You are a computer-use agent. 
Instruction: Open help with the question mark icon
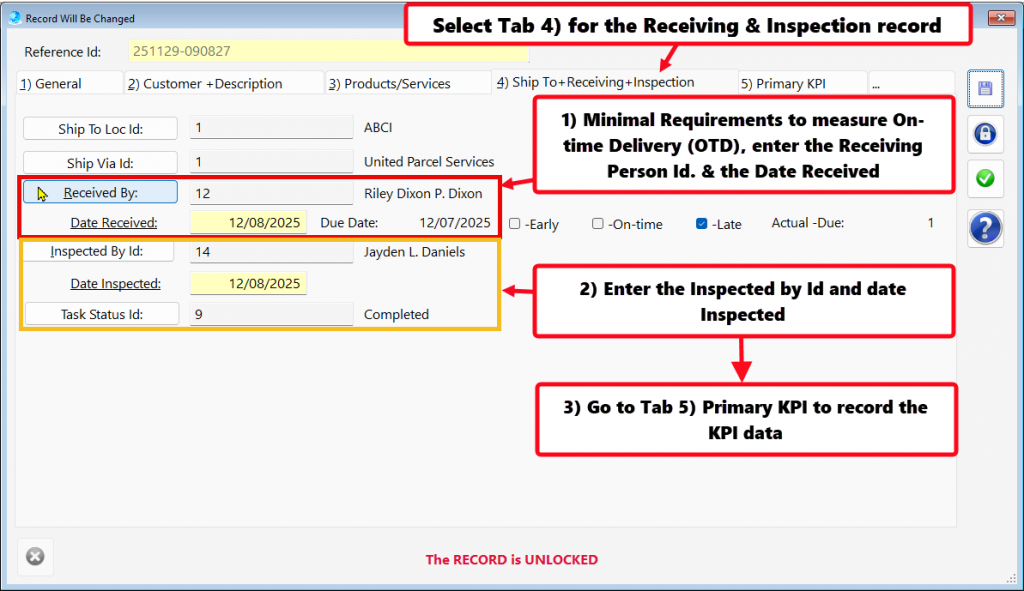point(985,229)
